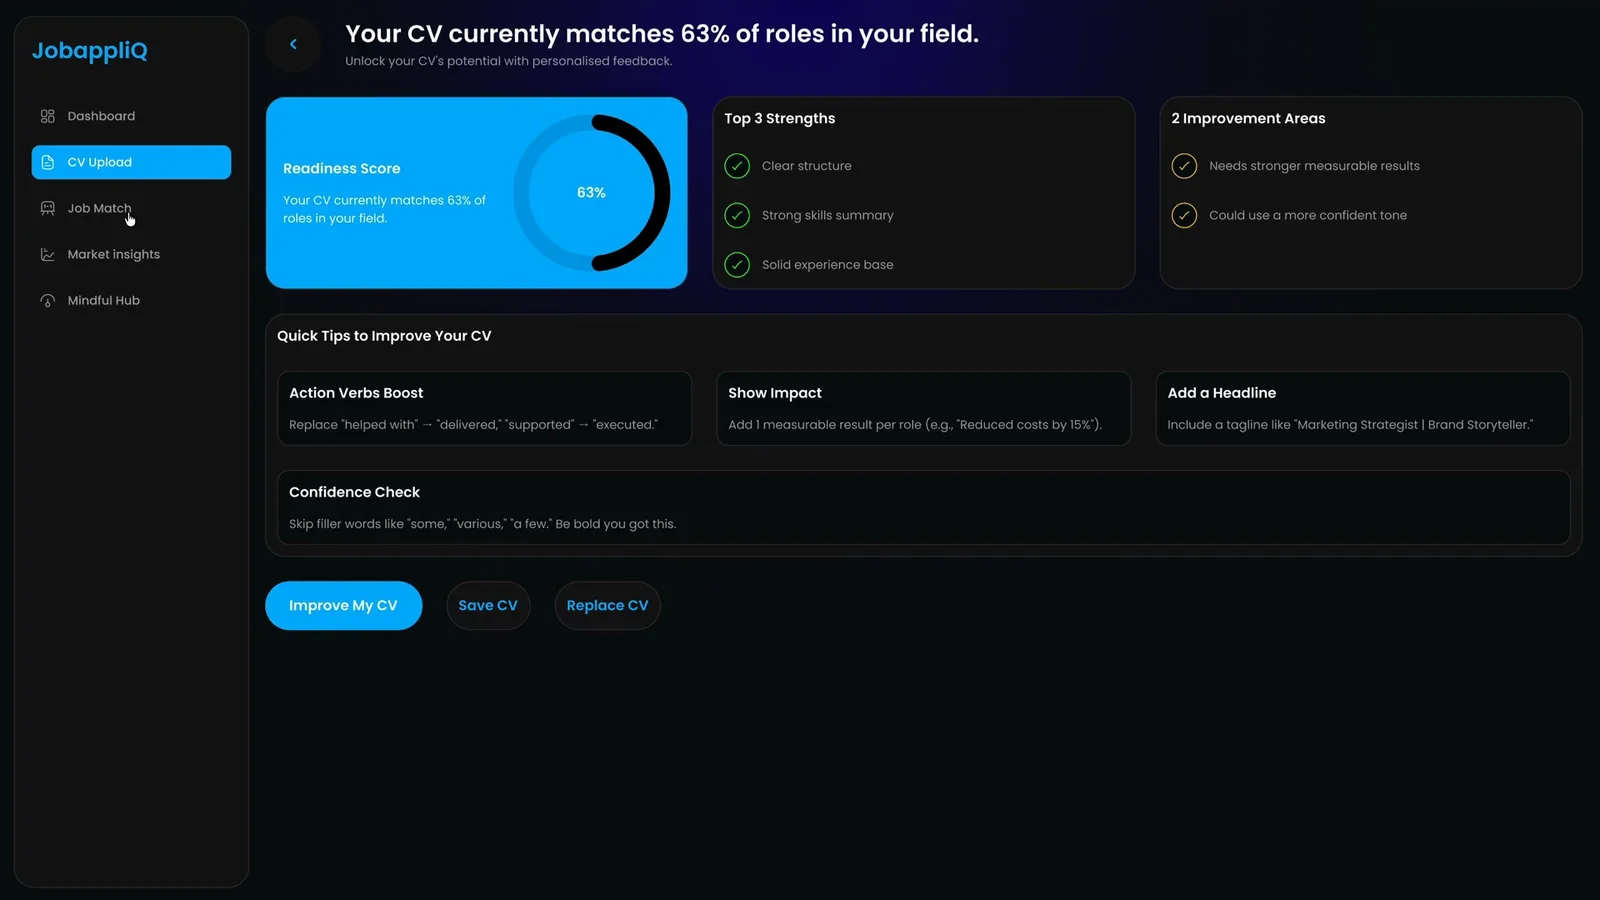
Task: Click the green check beside Strong skills summary
Action: click(737, 215)
